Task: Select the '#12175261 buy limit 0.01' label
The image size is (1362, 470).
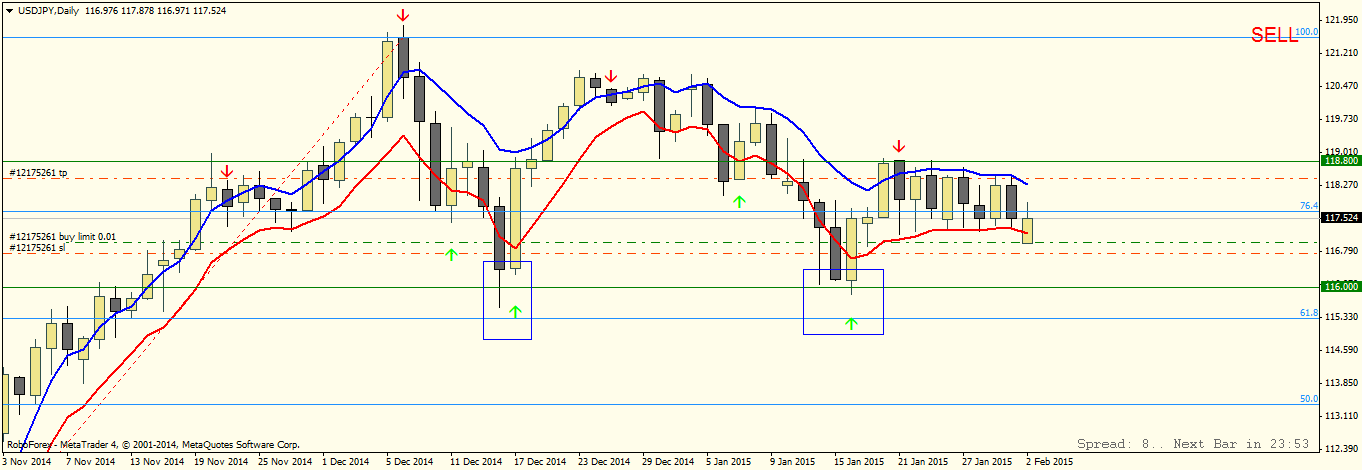Action: 63,236
